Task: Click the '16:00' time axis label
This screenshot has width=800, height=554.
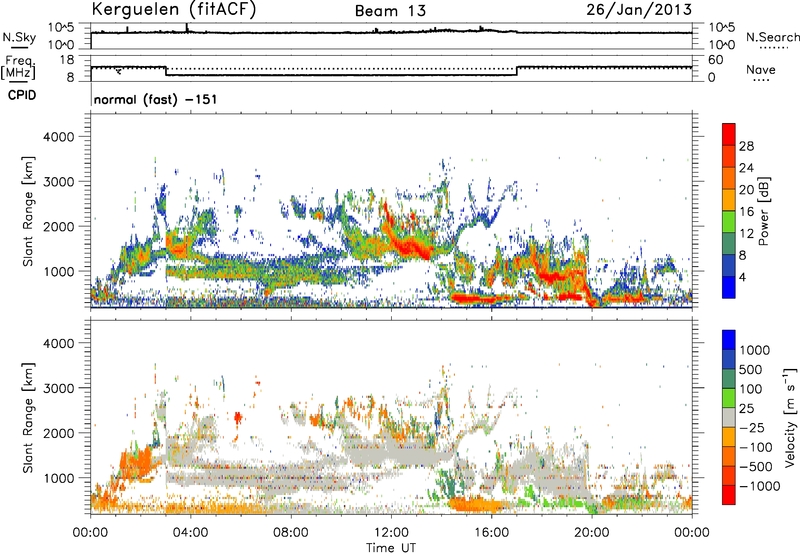Action: (x=491, y=533)
